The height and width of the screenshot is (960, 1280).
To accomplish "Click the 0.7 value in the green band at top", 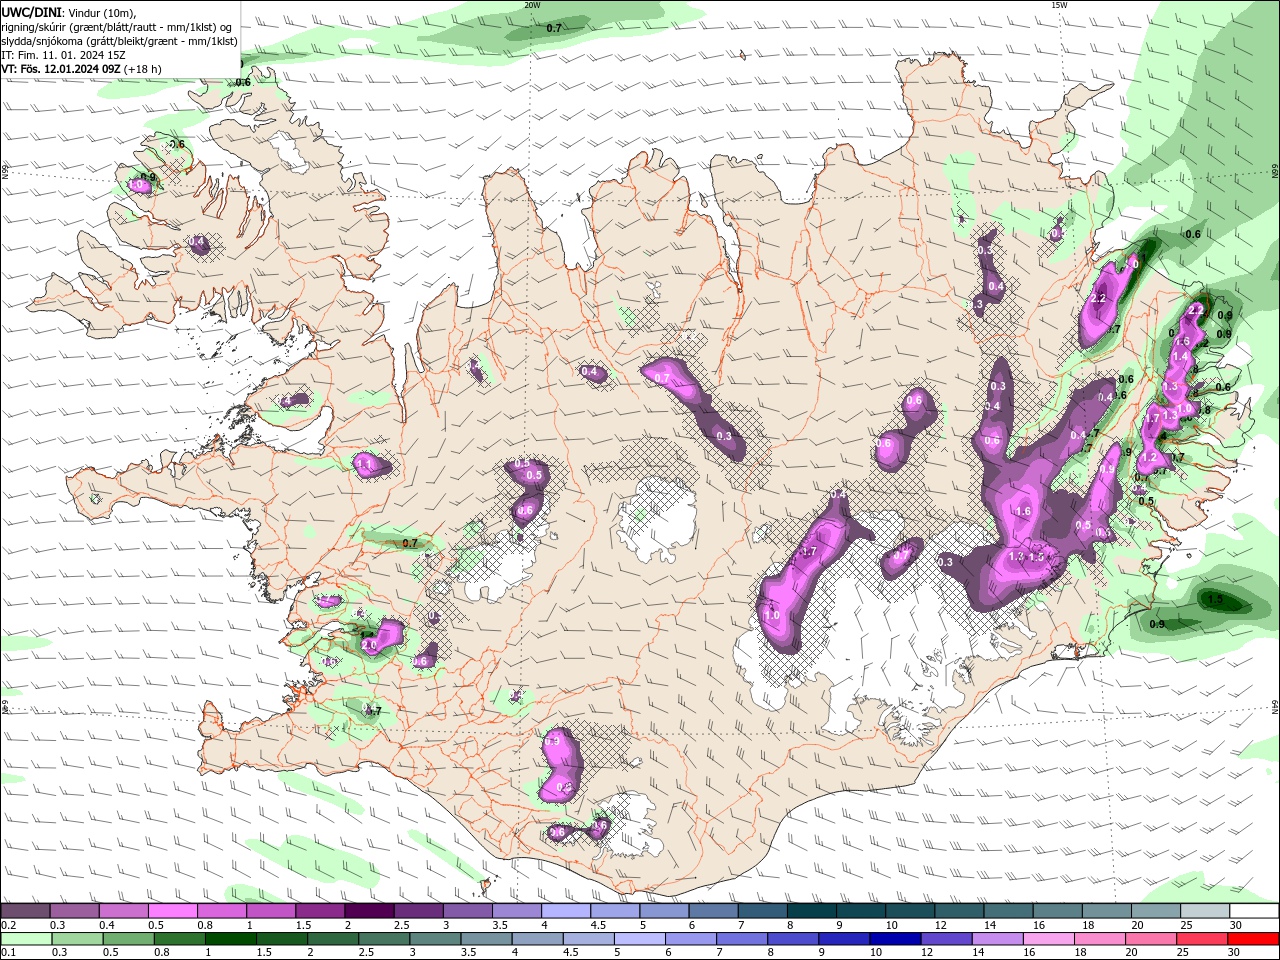I will [x=554, y=29].
